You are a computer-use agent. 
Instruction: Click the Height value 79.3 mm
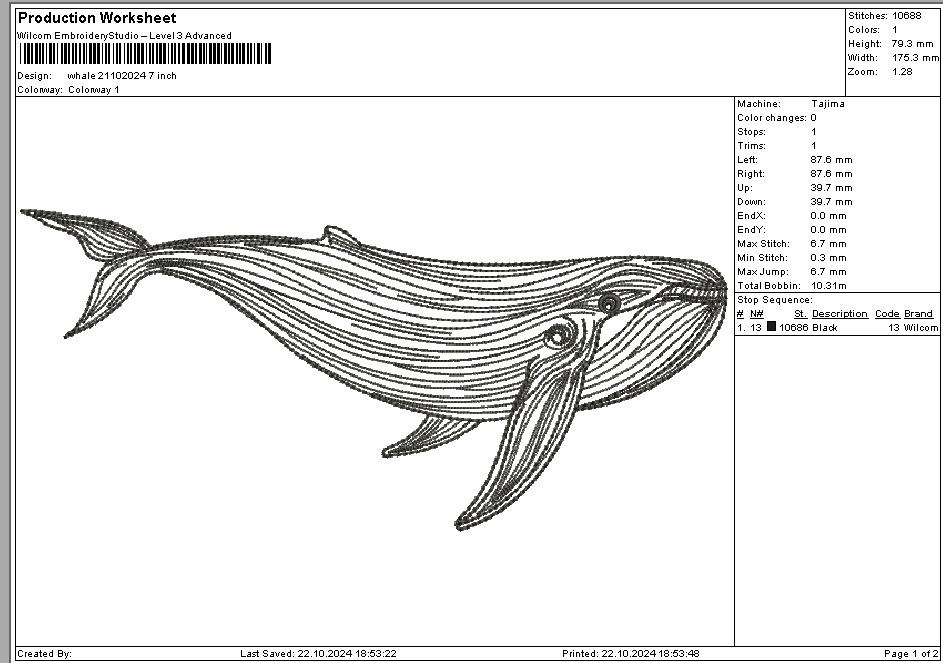912,44
